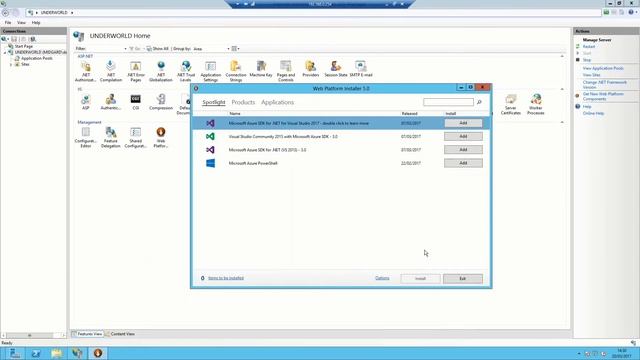Open the View menu
Image resolution: width=640 pixels, height=360 pixels.
[21, 23]
